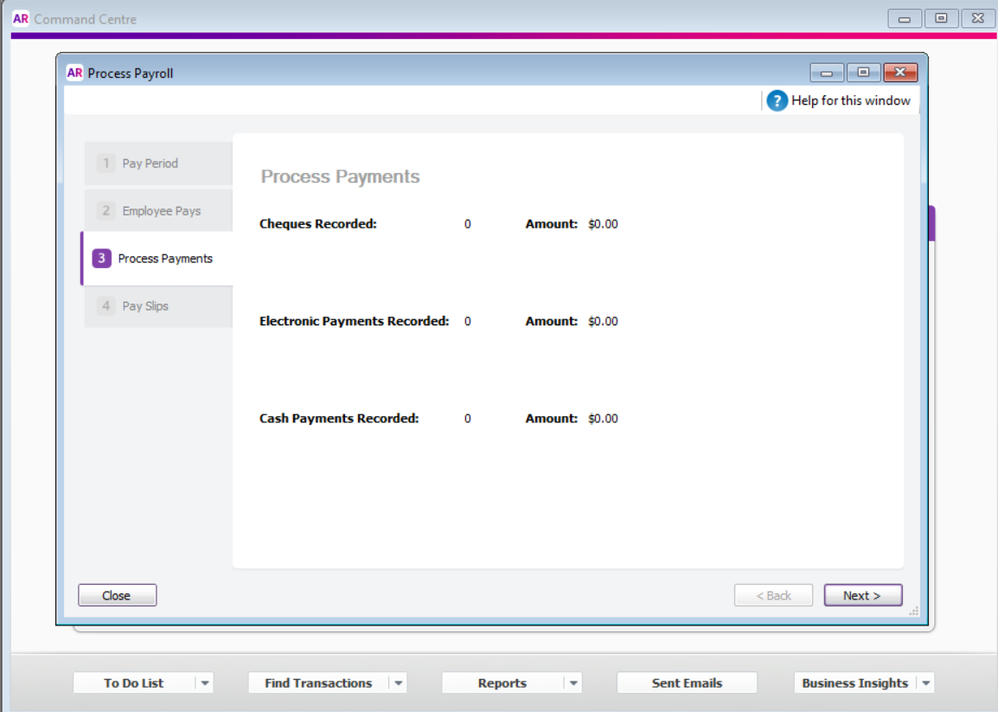The width and height of the screenshot is (998, 712).
Task: Minimize the Process Payroll window
Action: point(826,73)
